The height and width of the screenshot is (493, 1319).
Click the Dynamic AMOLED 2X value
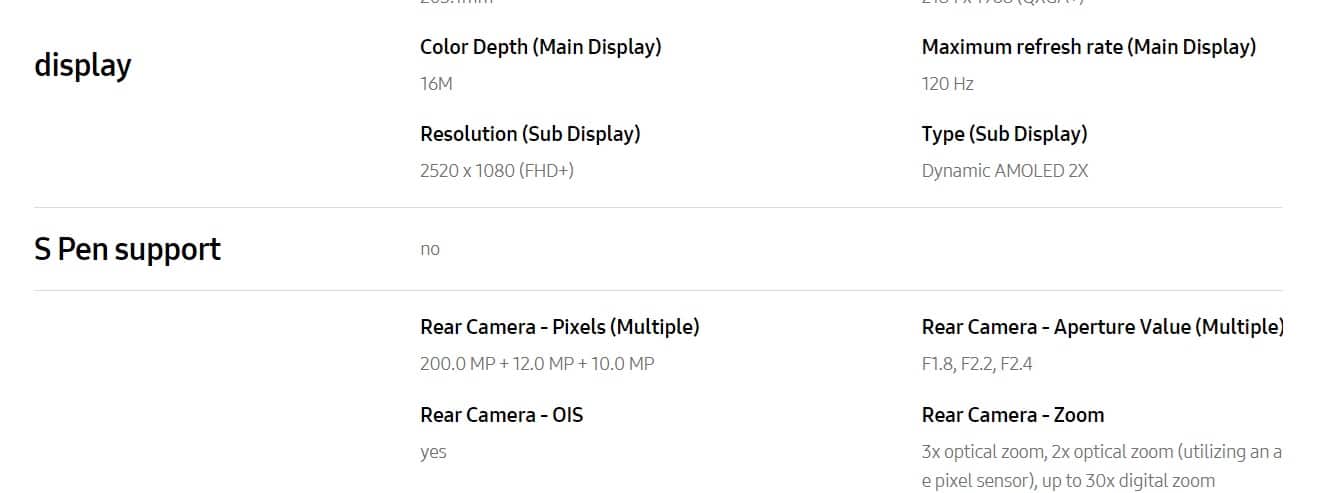point(1004,171)
